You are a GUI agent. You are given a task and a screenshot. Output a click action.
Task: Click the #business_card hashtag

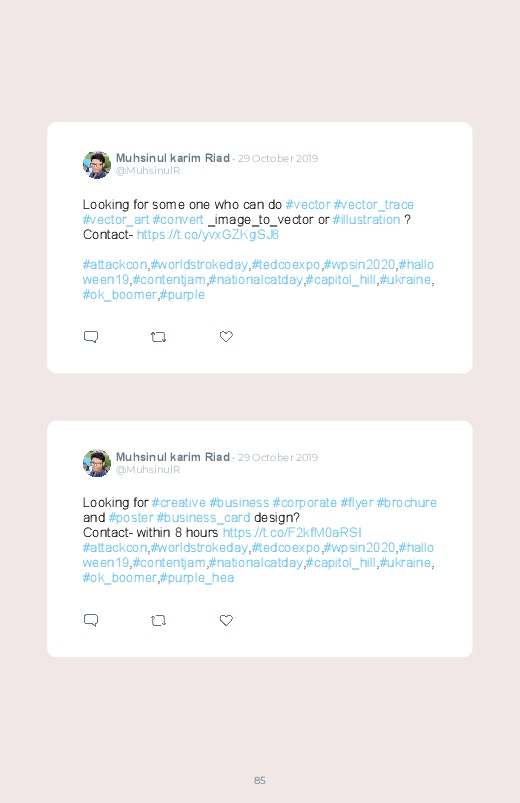(203, 518)
